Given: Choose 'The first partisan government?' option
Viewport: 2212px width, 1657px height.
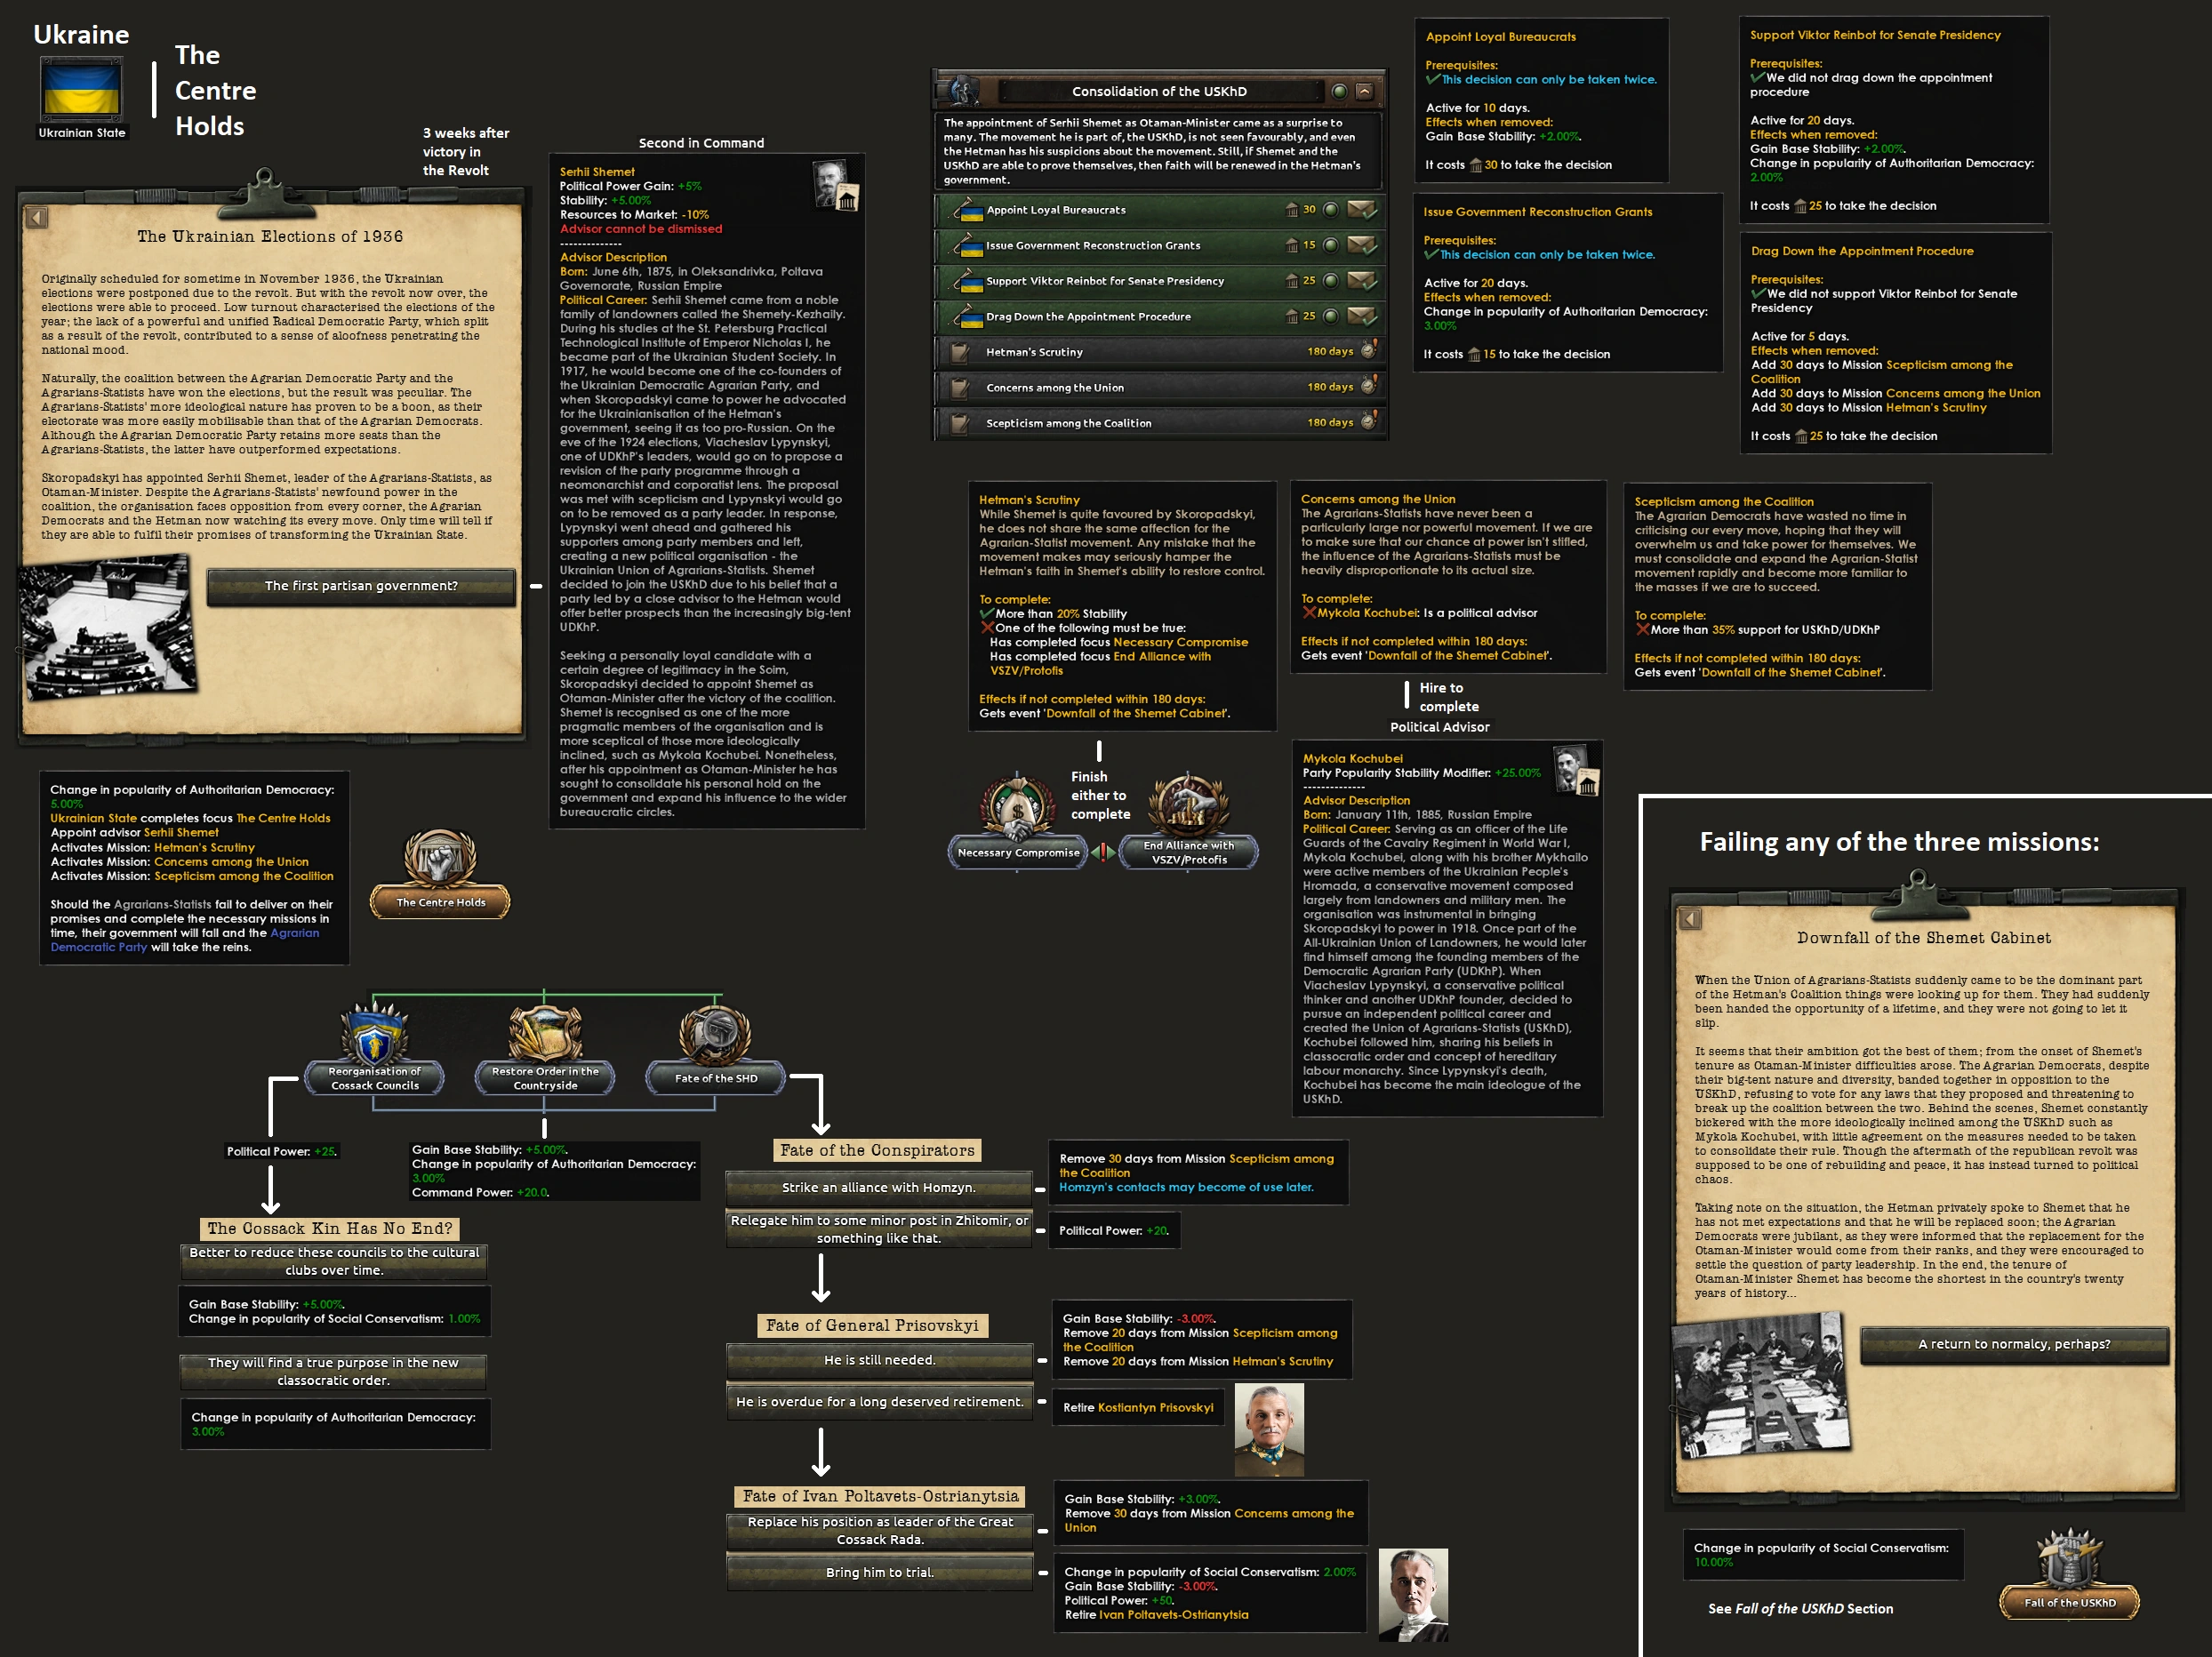Looking at the screenshot, I should pos(361,586).
